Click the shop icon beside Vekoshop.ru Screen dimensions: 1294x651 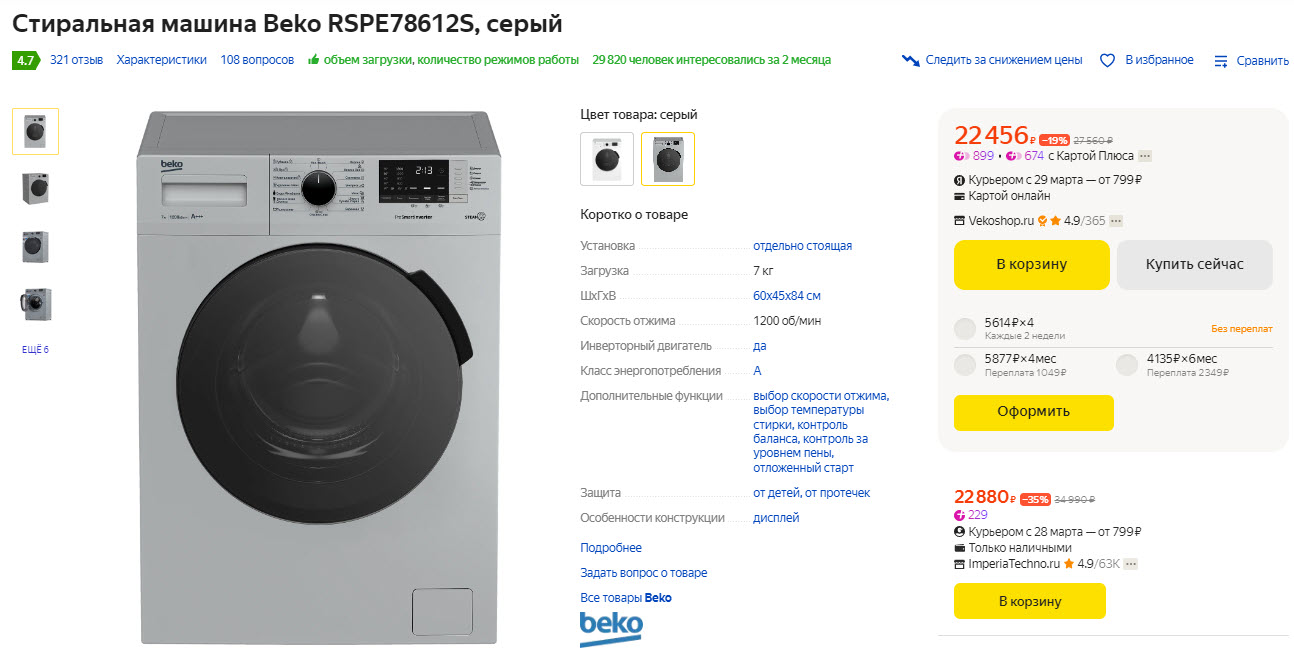pyautogui.click(x=960, y=221)
